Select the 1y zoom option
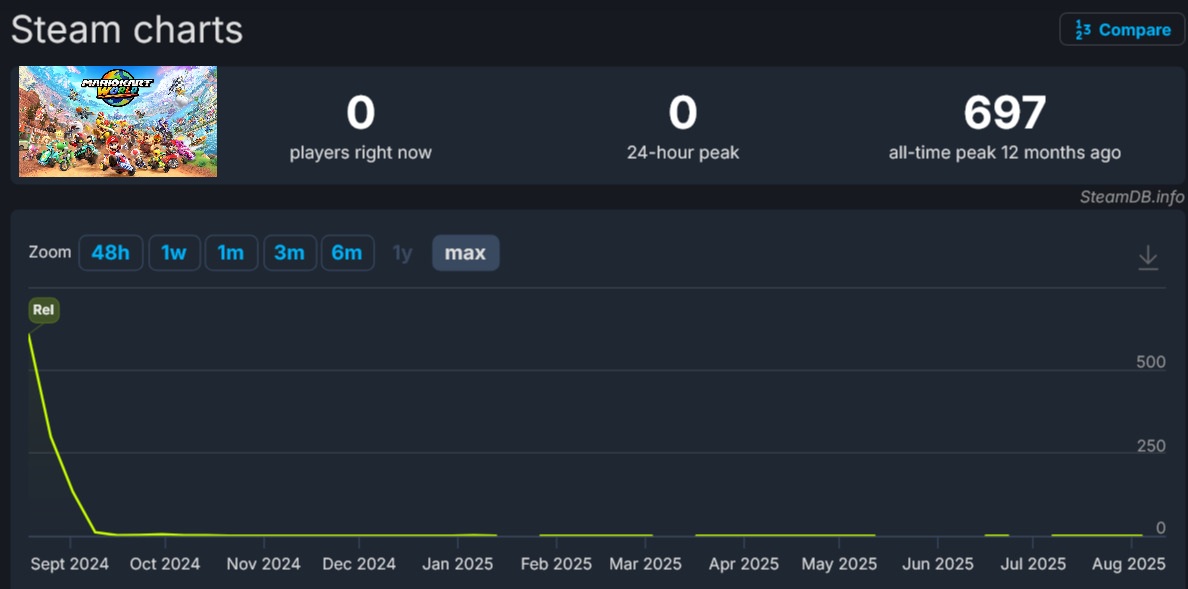Image resolution: width=1188 pixels, height=589 pixels. (402, 252)
